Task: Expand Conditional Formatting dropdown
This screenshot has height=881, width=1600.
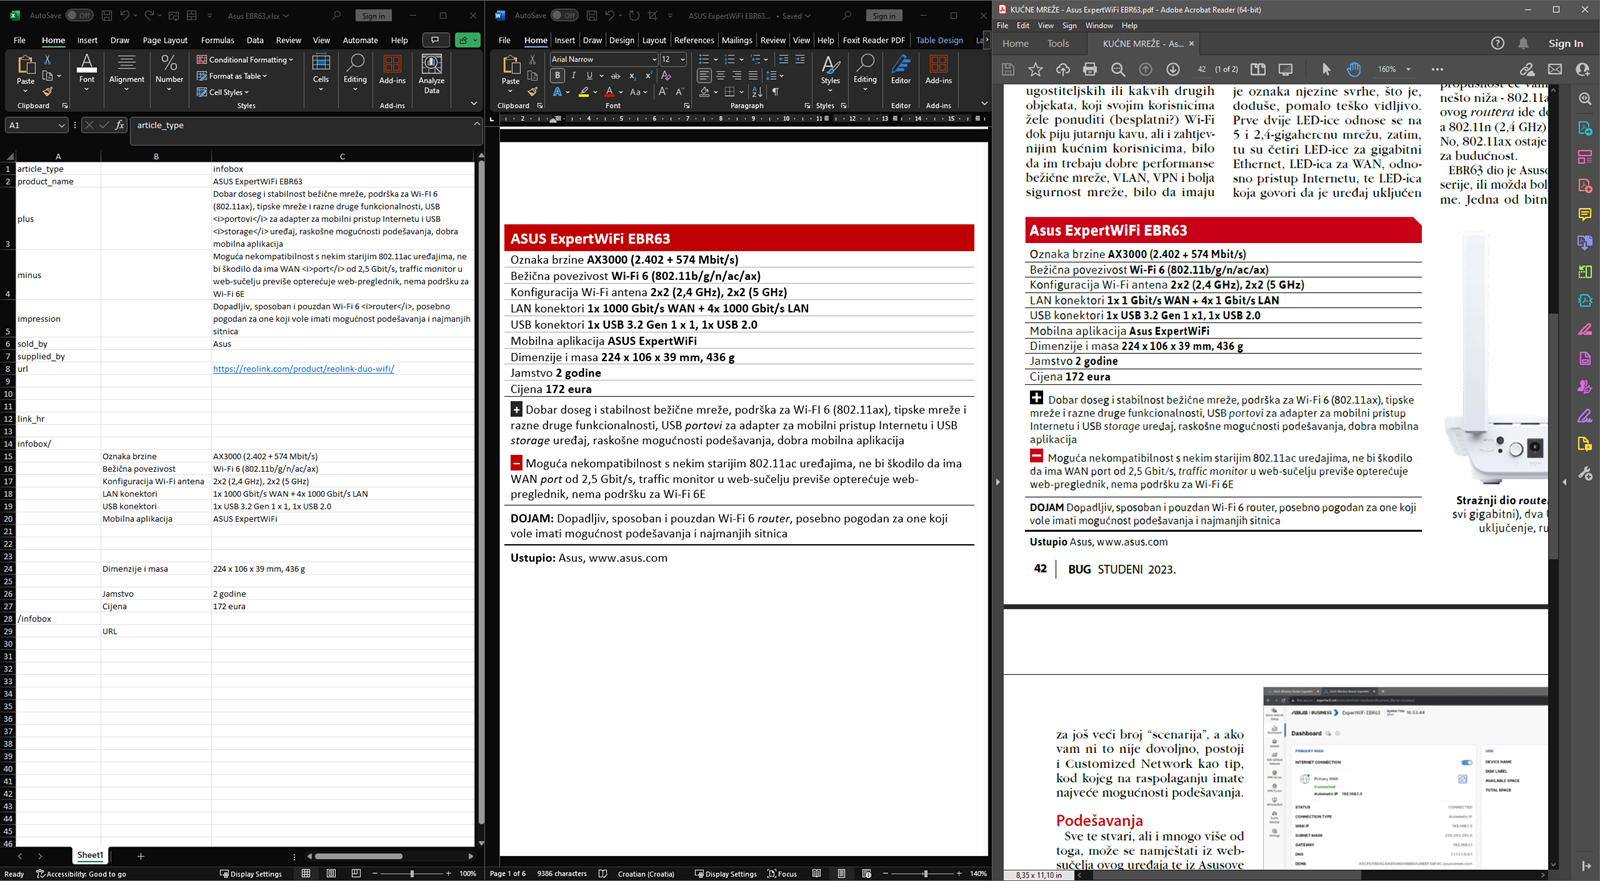Action: (245, 60)
